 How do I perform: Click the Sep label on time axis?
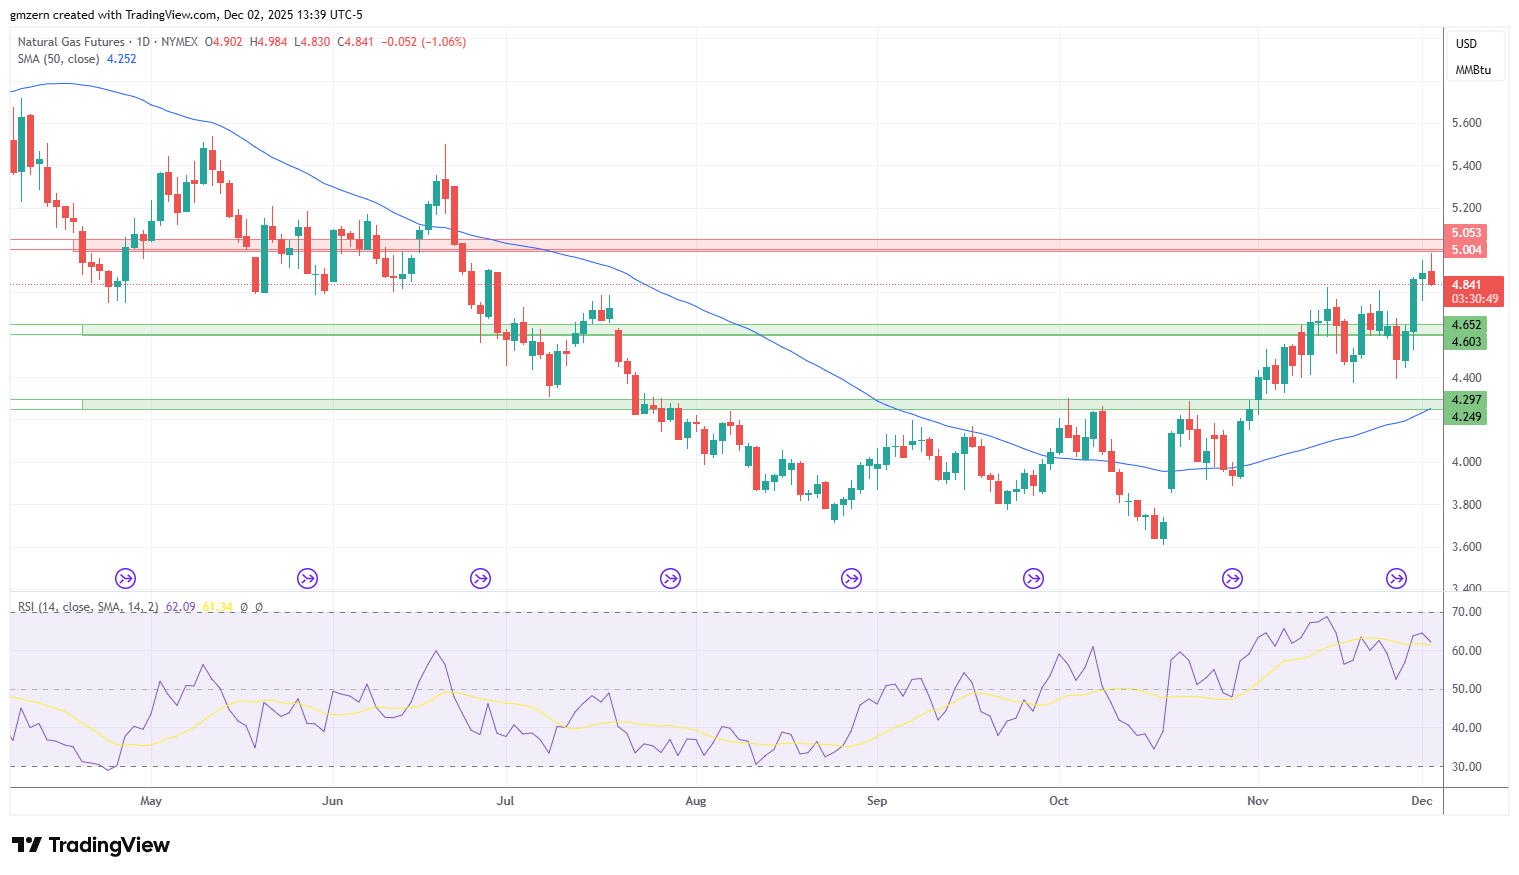point(877,801)
